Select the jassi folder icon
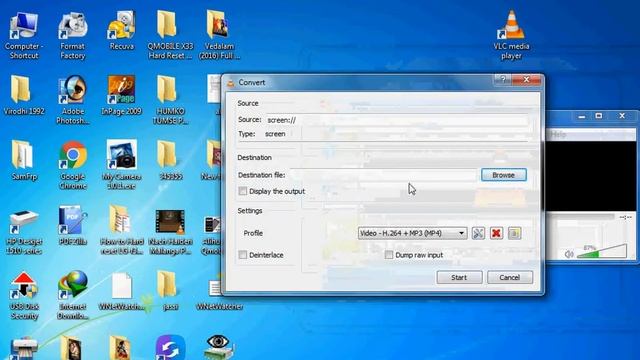This screenshot has width=640, height=360. pos(170,291)
